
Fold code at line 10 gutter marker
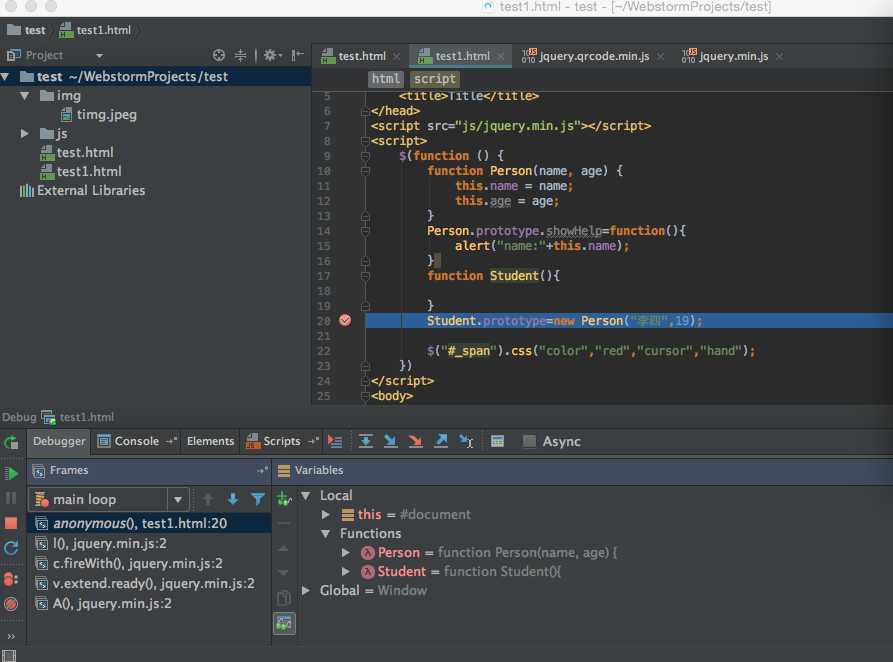[x=366, y=171]
